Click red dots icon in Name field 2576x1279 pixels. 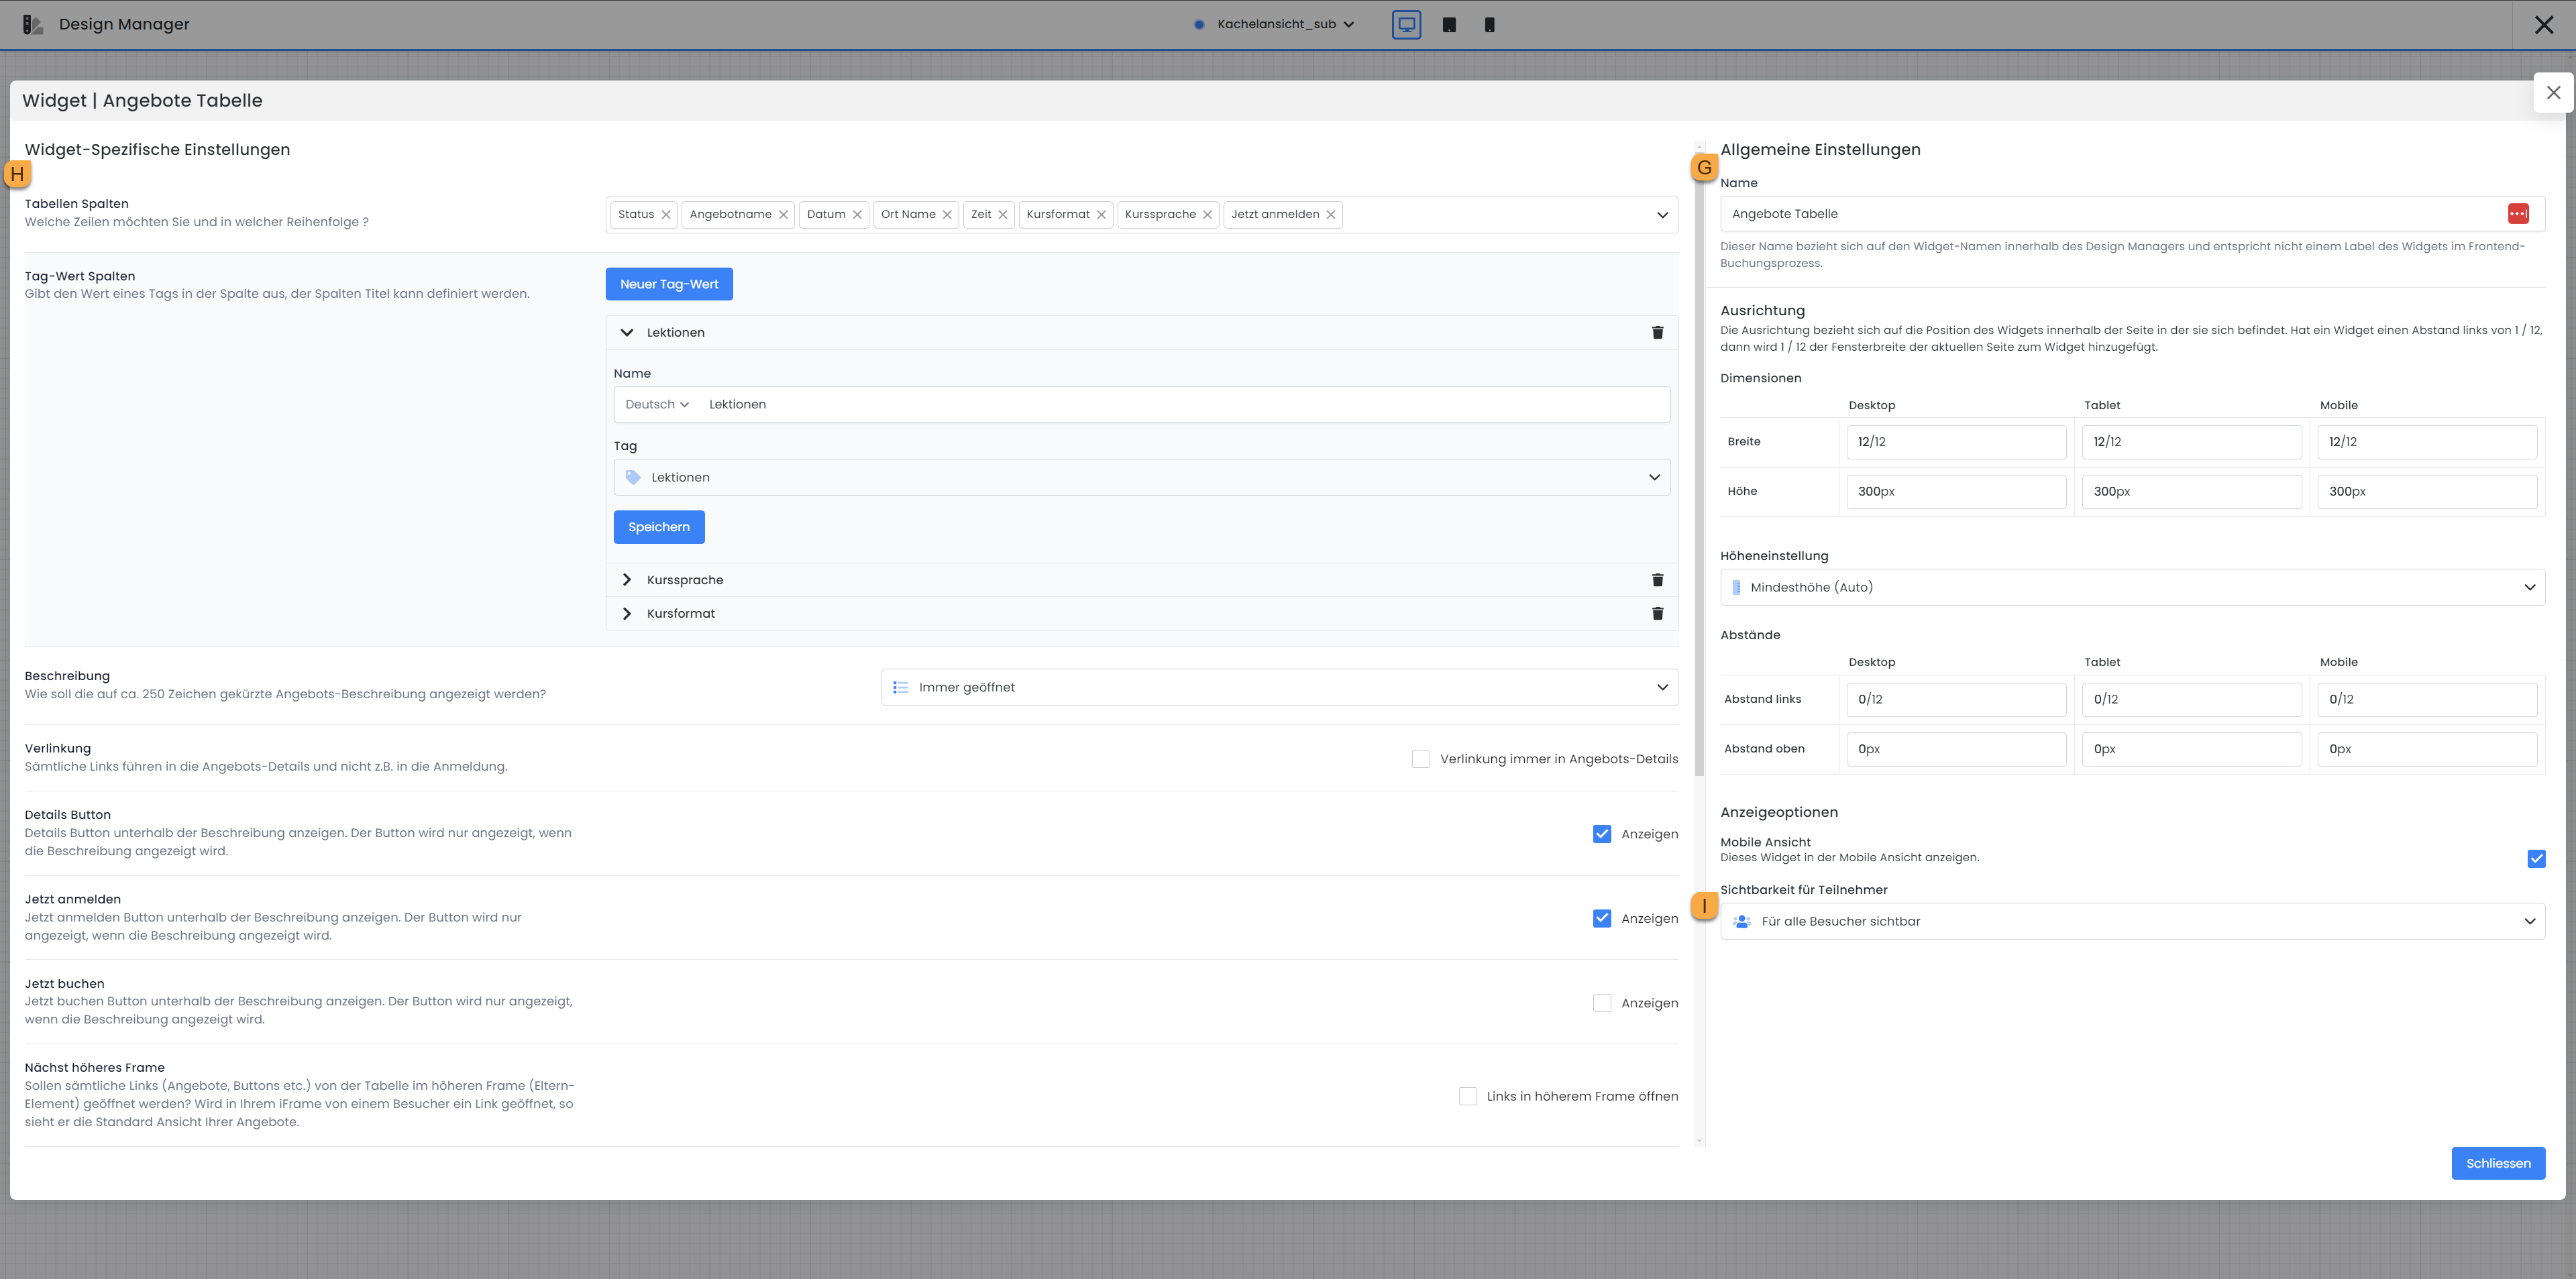click(2517, 214)
